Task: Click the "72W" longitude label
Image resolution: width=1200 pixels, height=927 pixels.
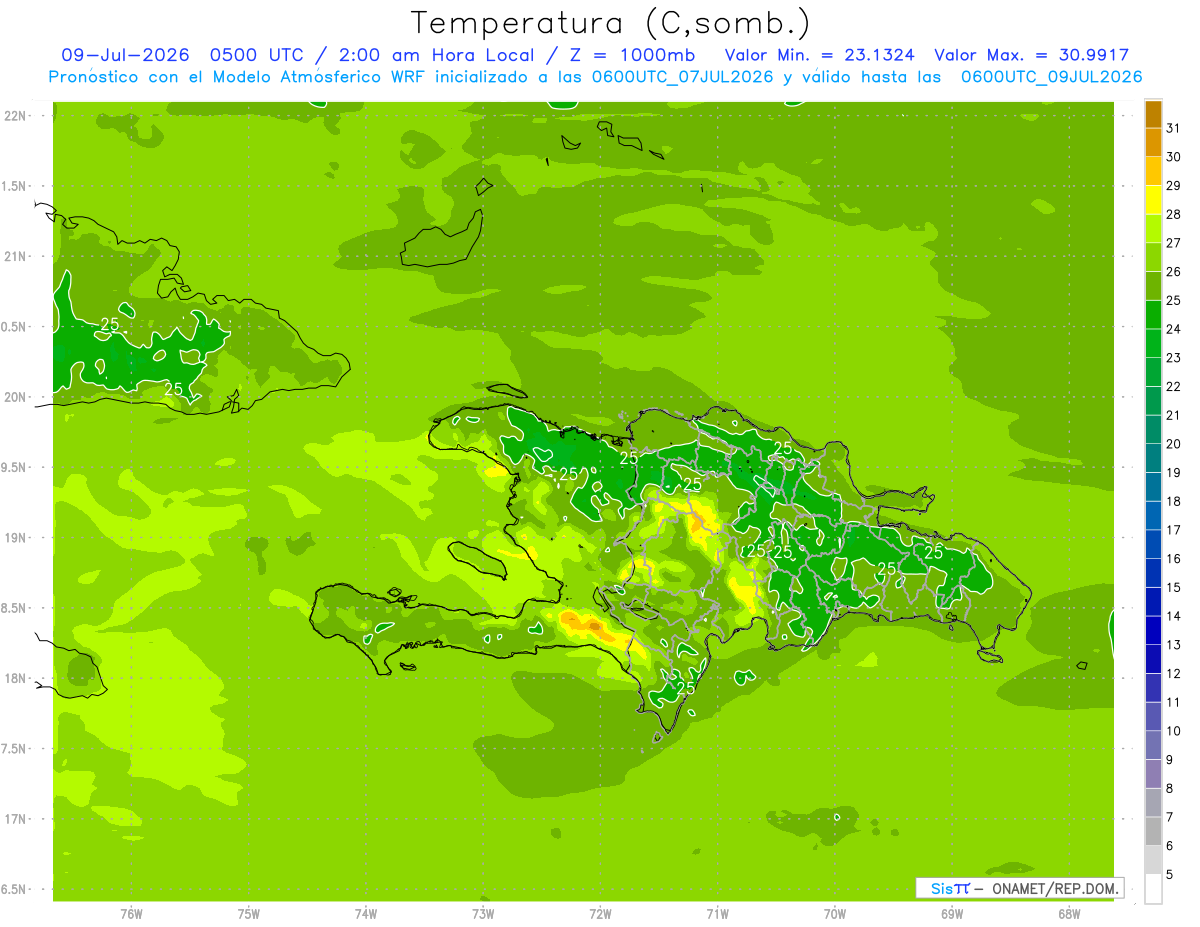Action: point(600,913)
